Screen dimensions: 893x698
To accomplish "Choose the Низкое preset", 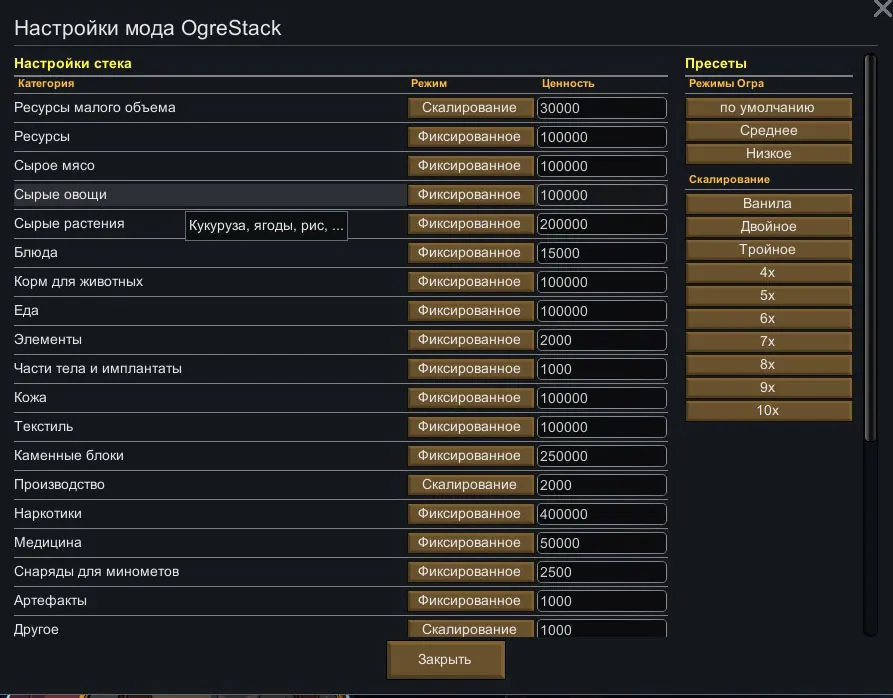I will click(768, 154).
